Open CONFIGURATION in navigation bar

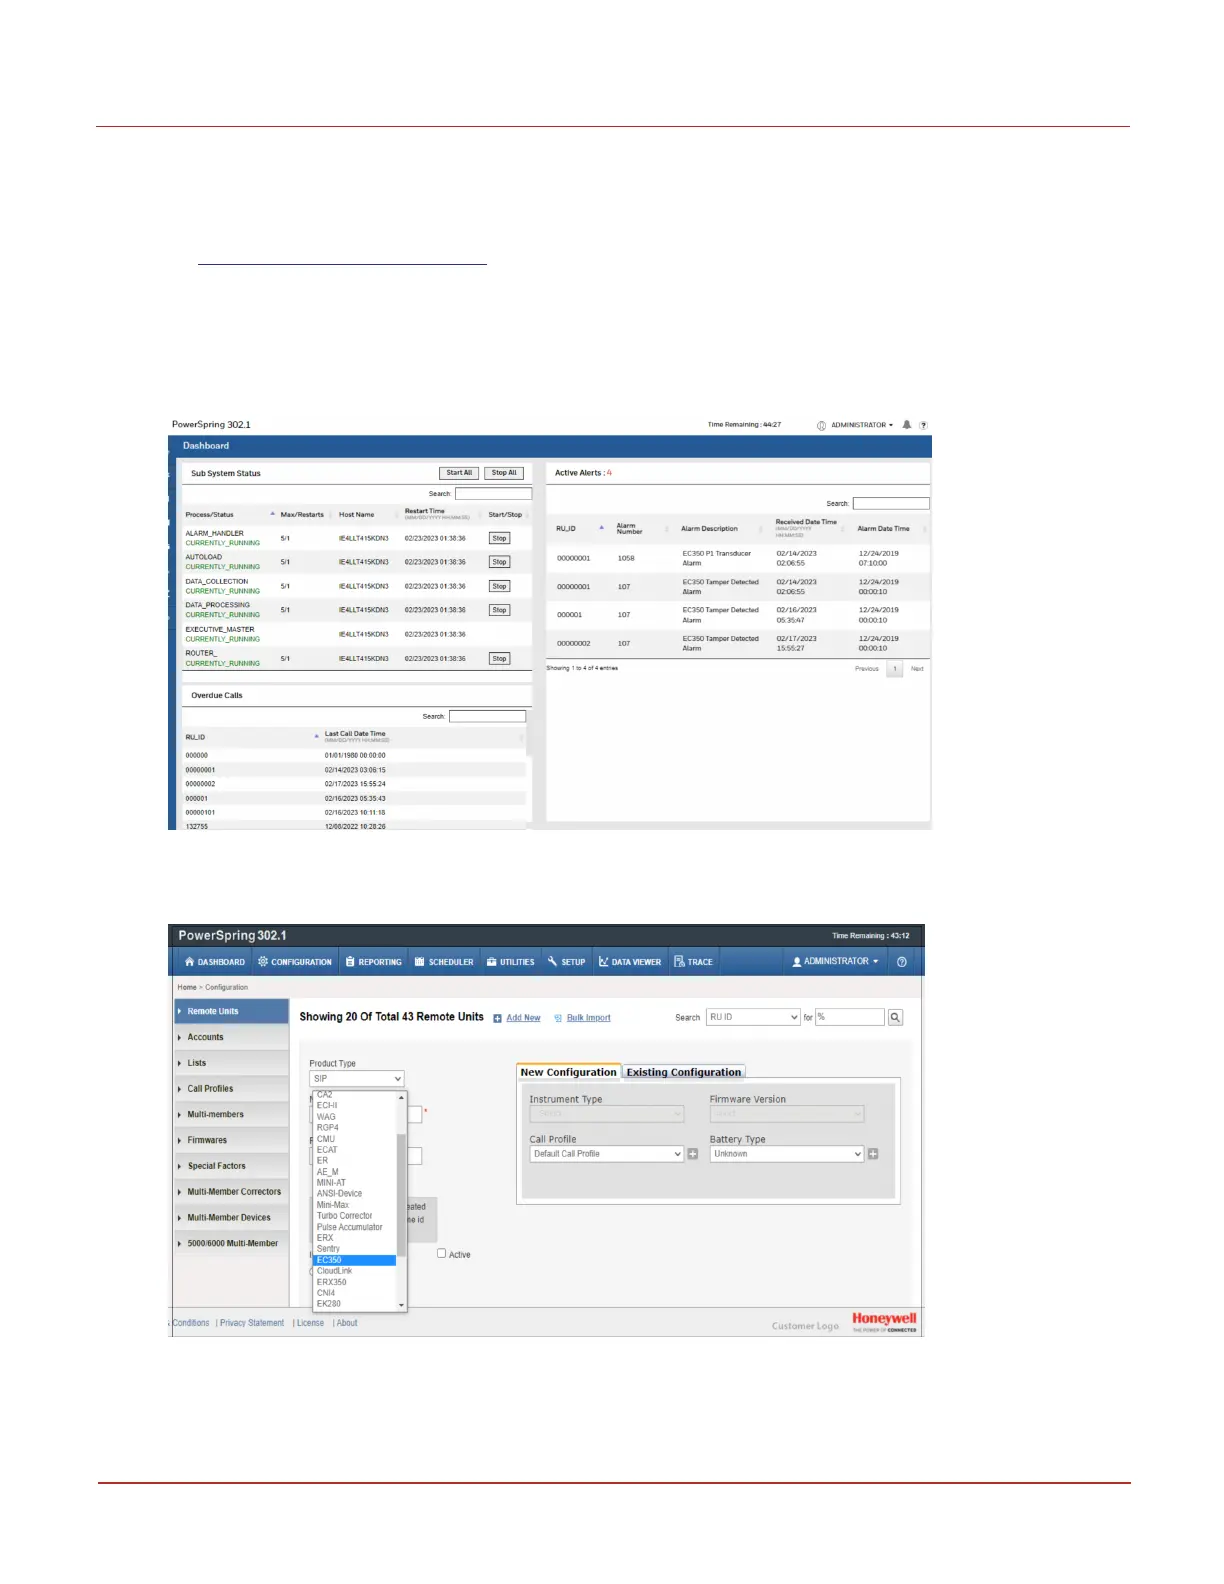(295, 962)
